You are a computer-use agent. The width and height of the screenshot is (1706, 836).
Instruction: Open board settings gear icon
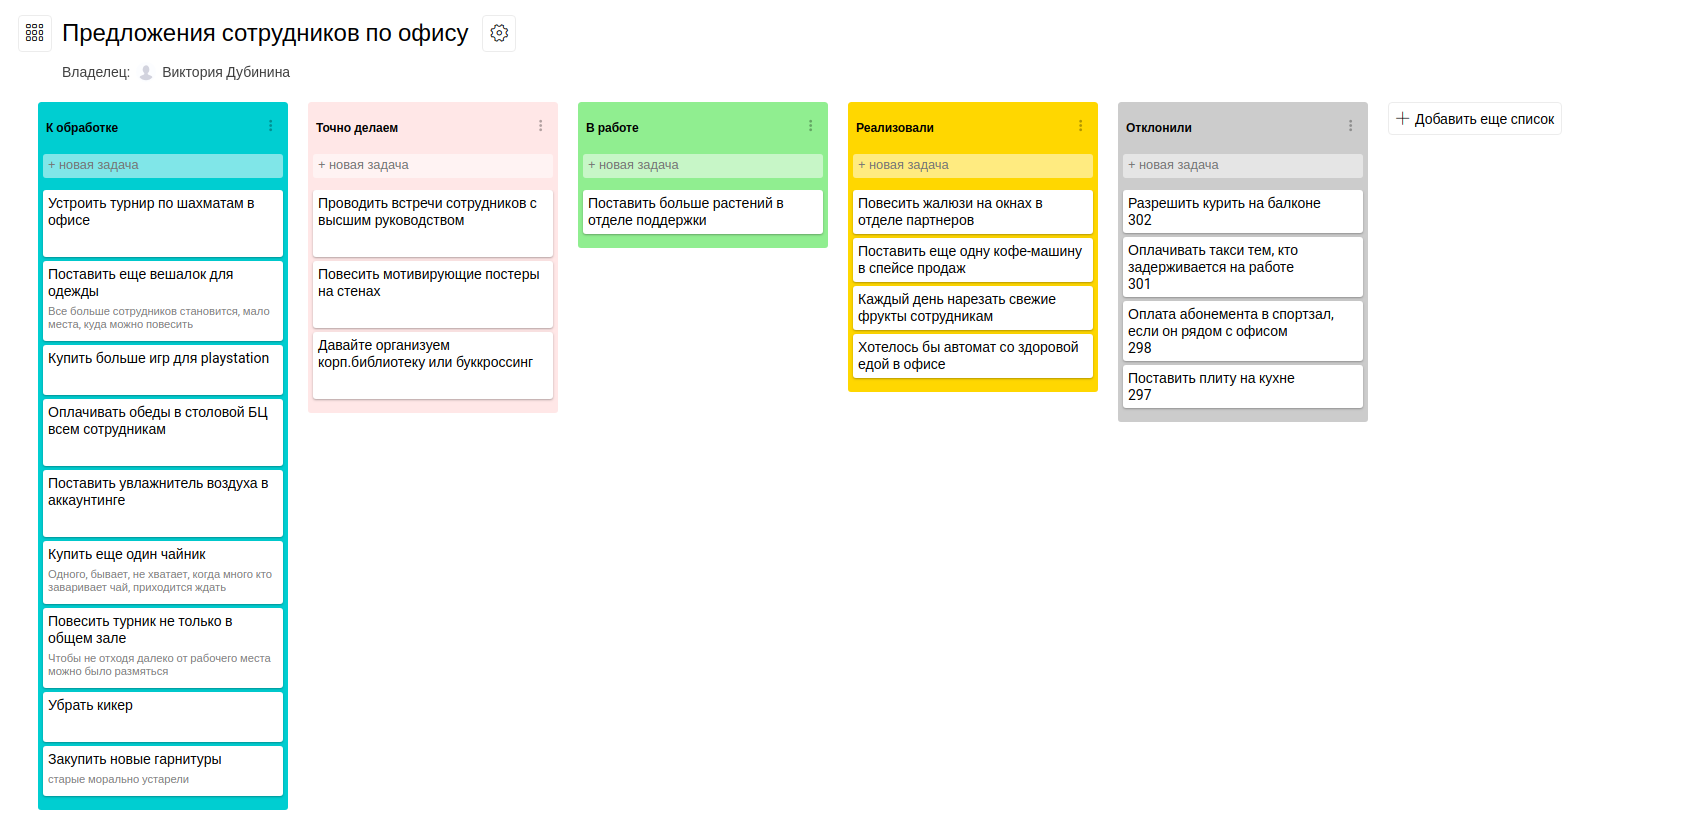[x=499, y=33]
